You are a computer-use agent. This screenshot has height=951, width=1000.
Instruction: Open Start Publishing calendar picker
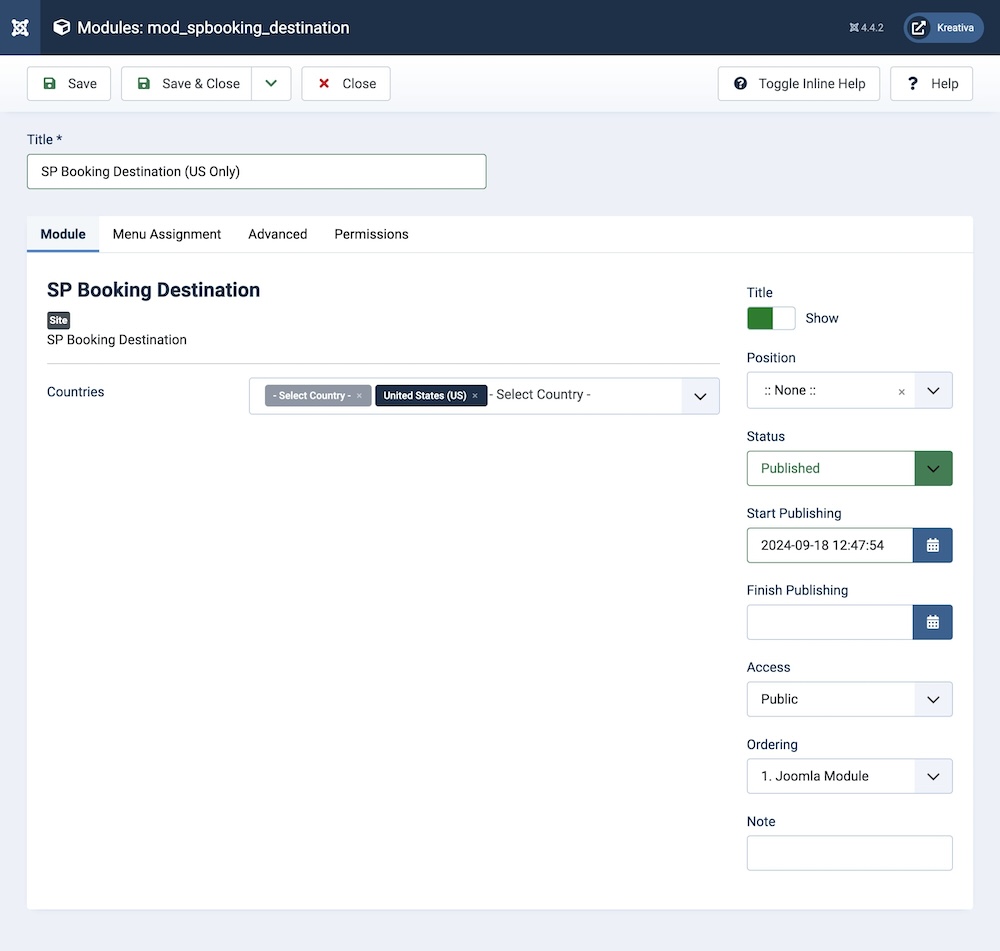click(x=932, y=545)
